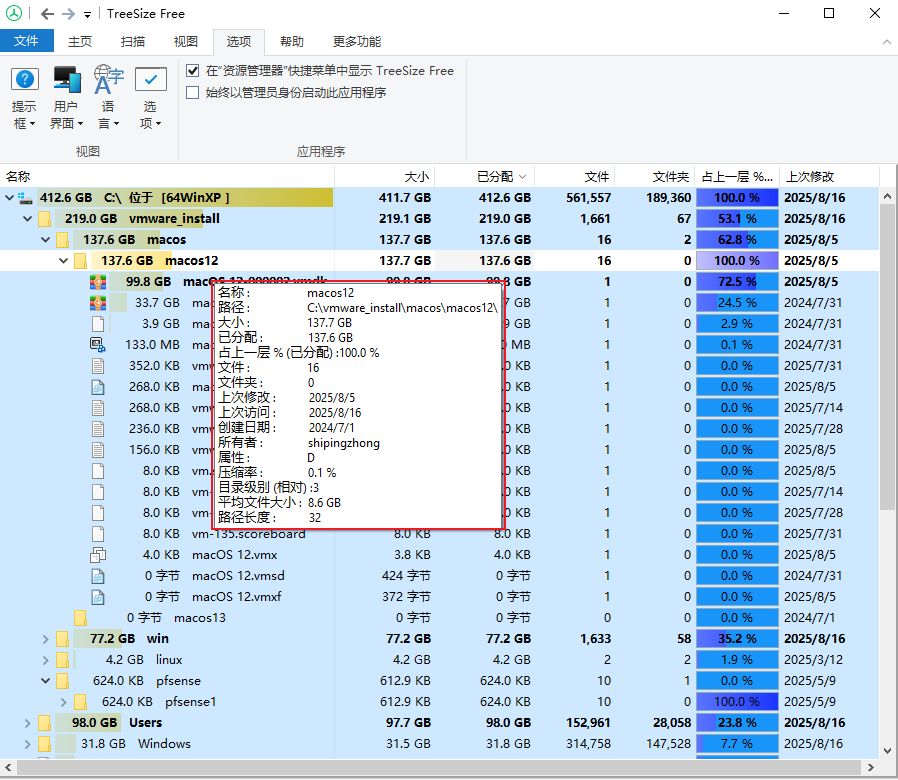Viewport: 898px width, 780px height.
Task: Switch to the 主页 home tab
Action: pyautogui.click(x=80, y=41)
